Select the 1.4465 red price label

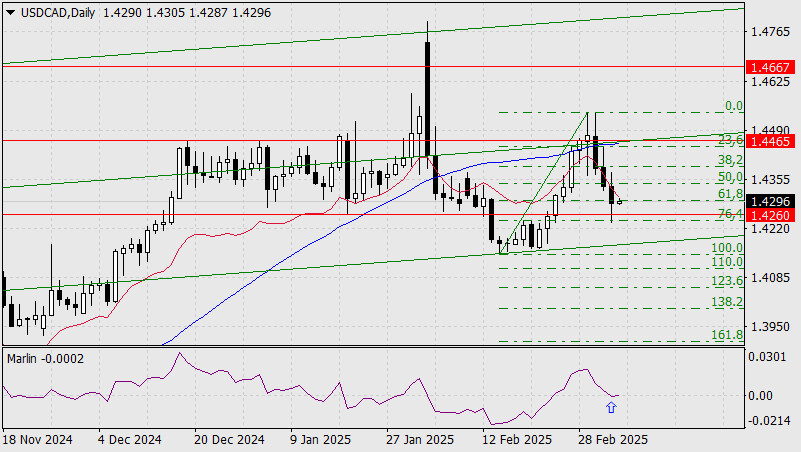(x=770, y=141)
